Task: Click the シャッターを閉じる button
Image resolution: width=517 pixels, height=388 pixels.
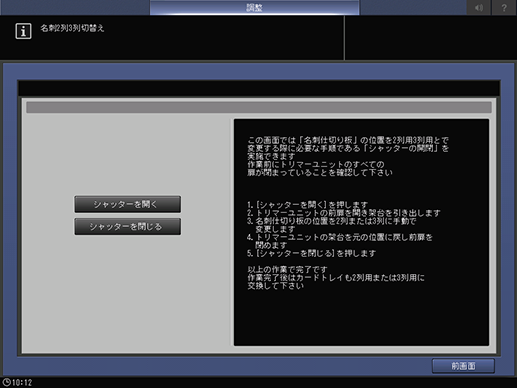Action: pyautogui.click(x=128, y=227)
